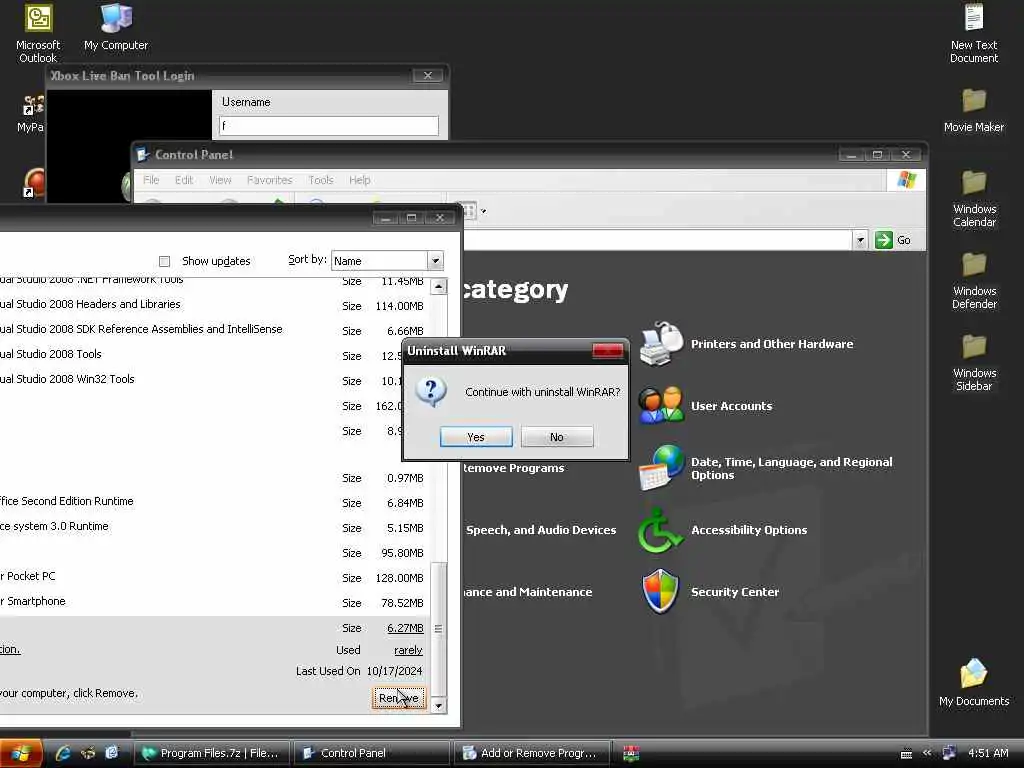Click User Accounts category icon
1024x768 pixels.
661,405
